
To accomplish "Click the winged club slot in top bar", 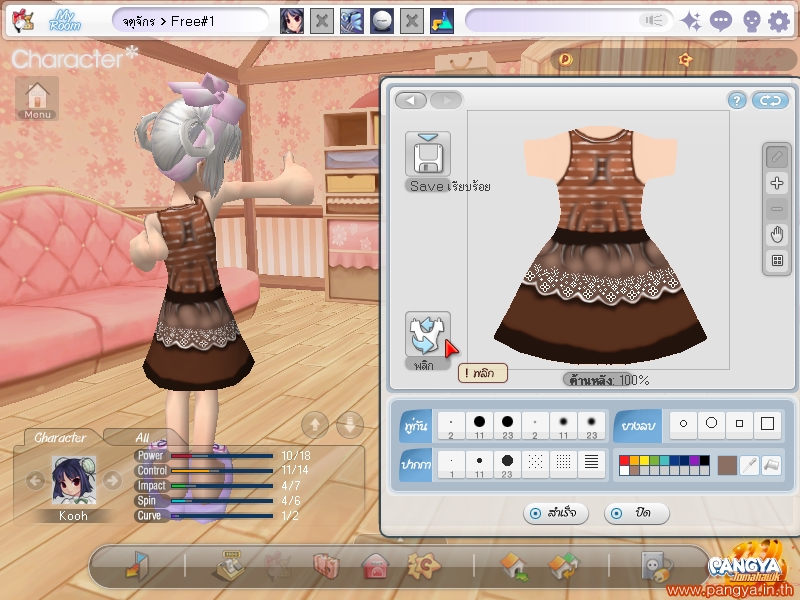I will [x=352, y=21].
